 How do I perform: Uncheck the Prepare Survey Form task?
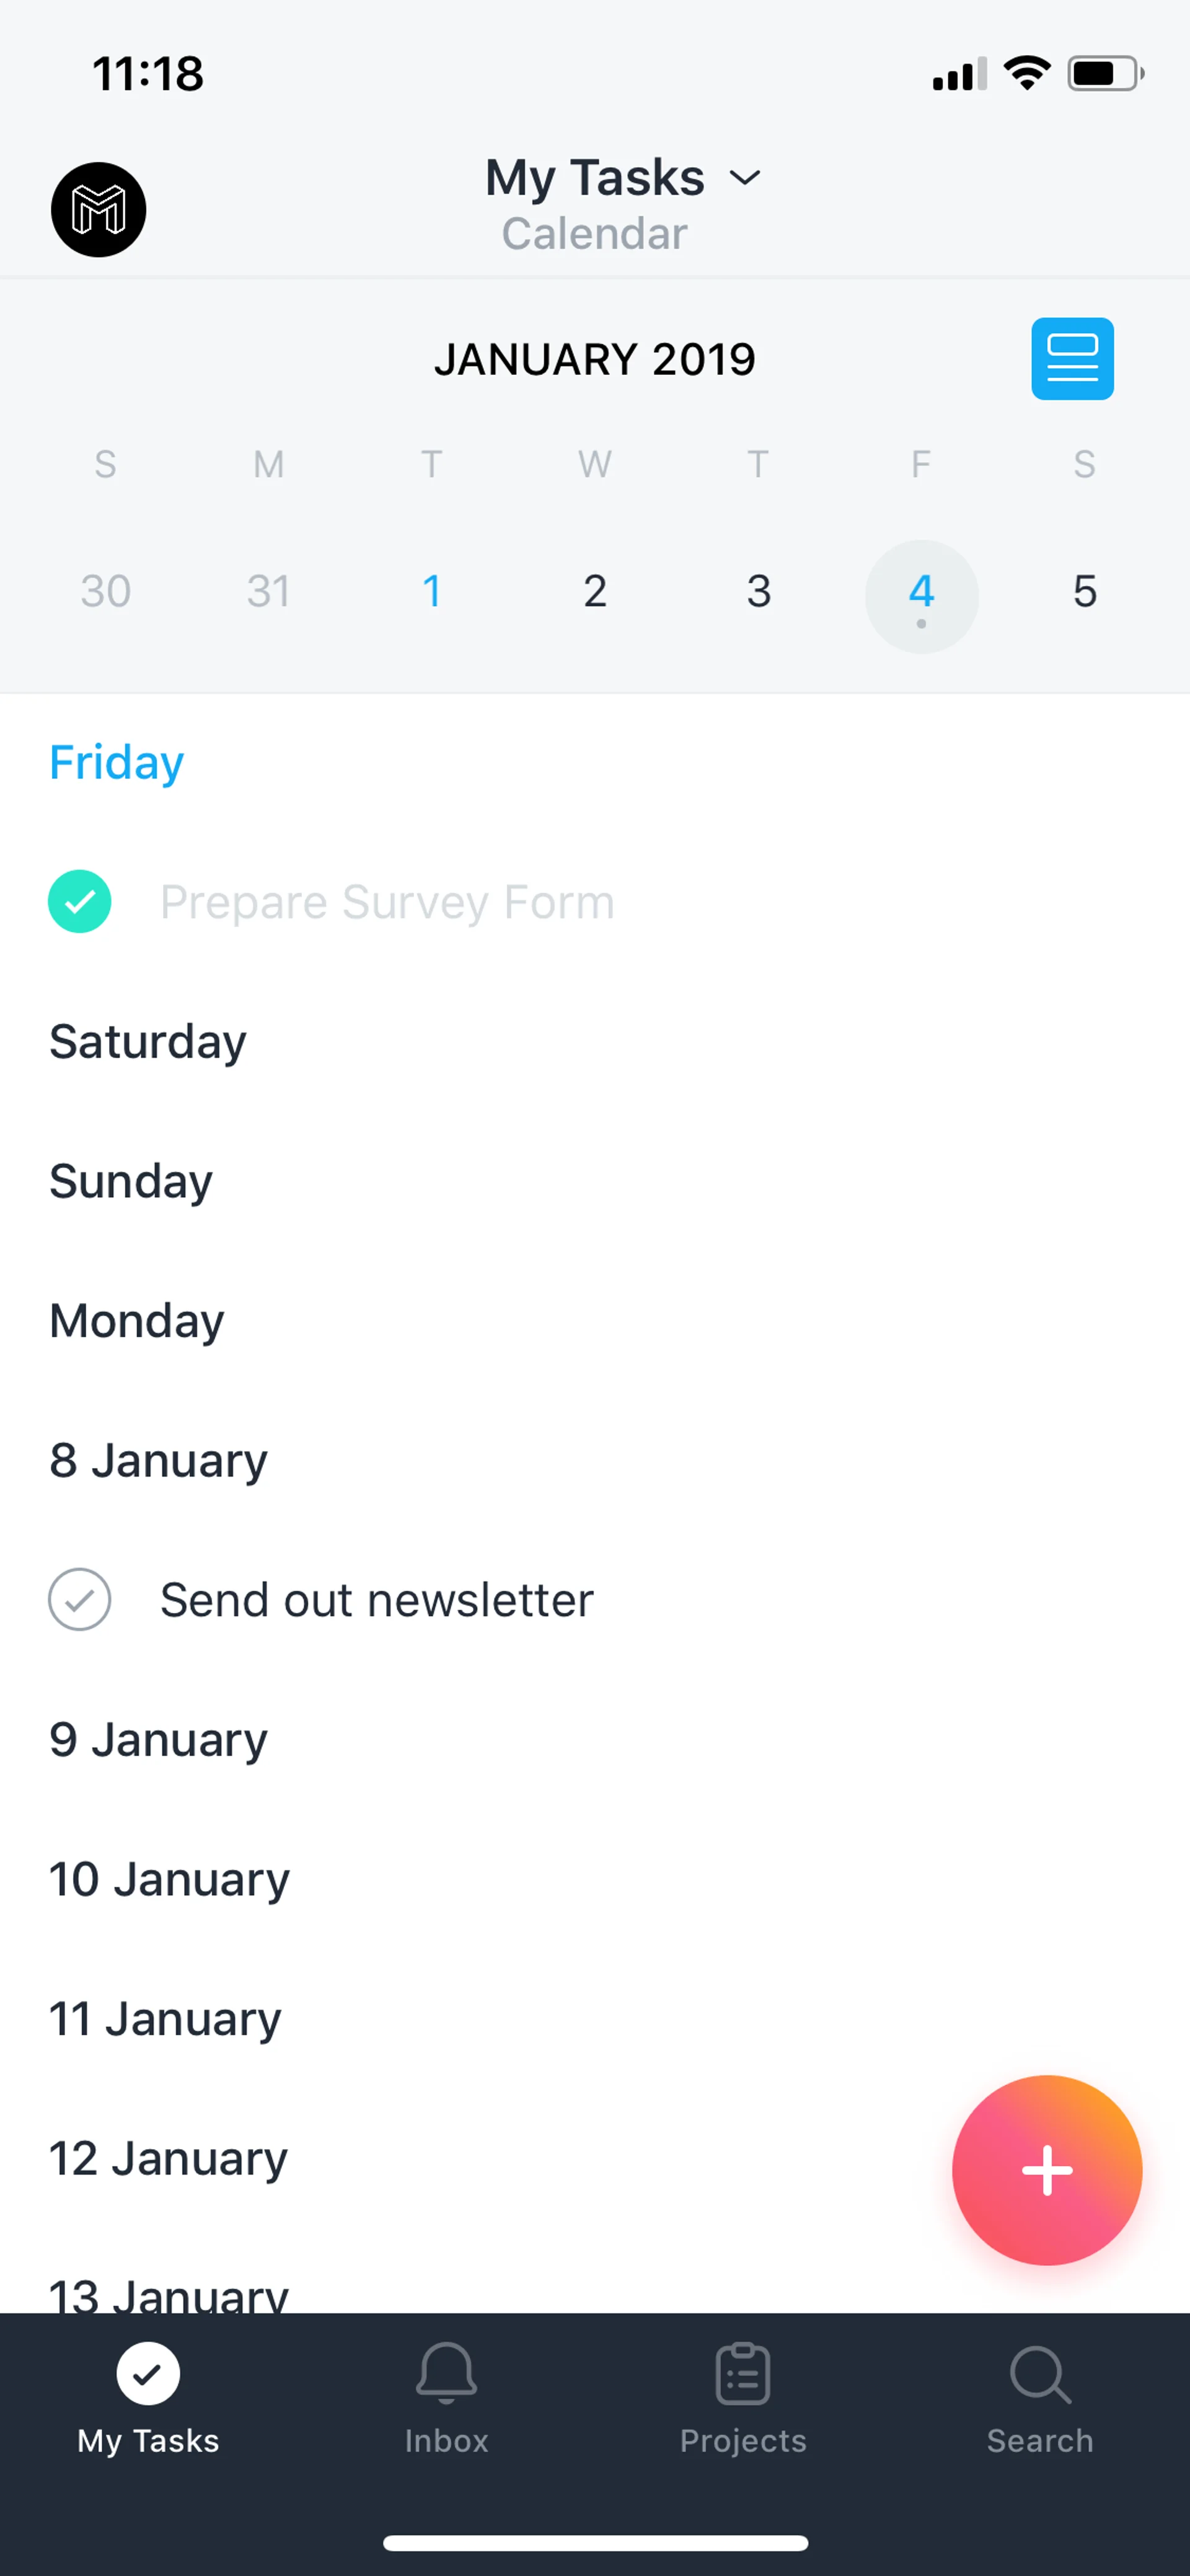80,902
